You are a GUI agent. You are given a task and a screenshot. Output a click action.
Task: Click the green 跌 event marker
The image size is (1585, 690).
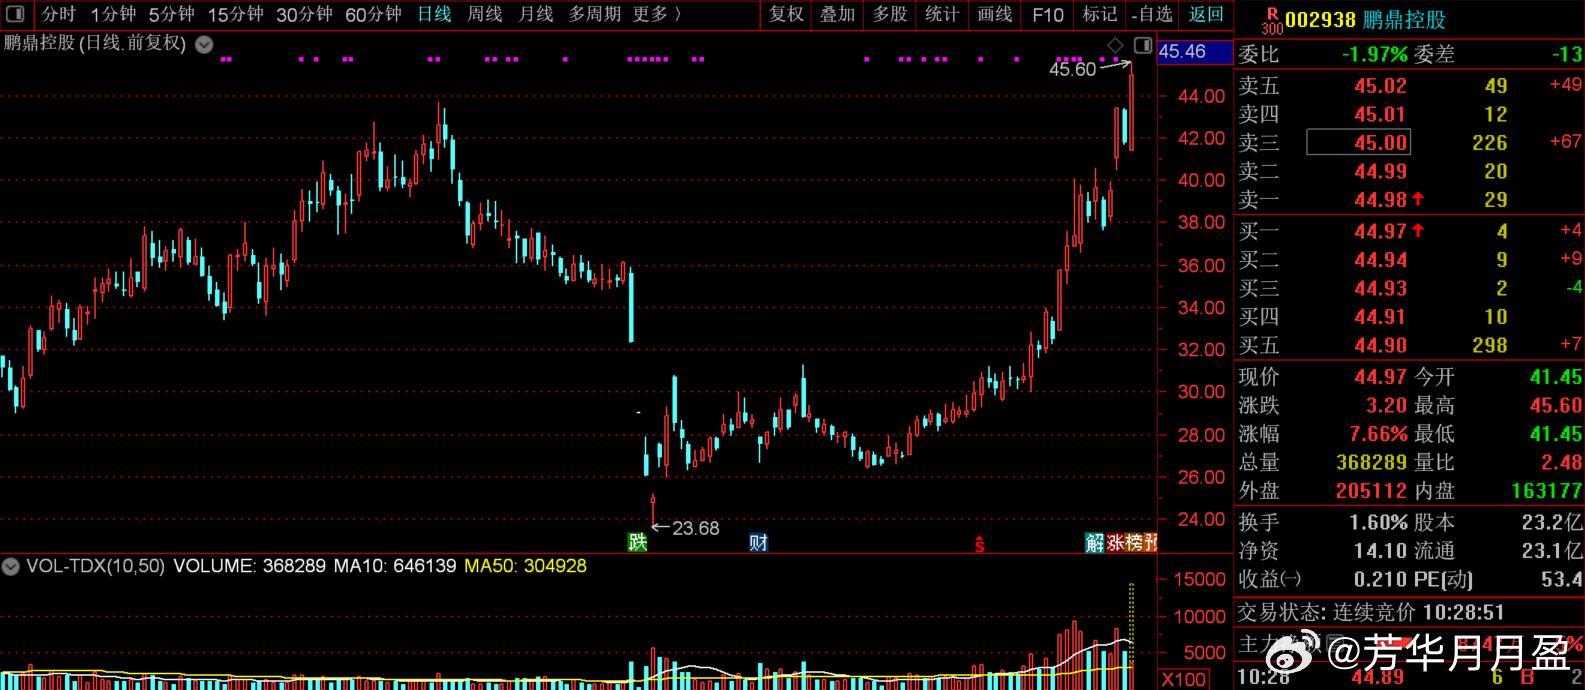coord(637,542)
